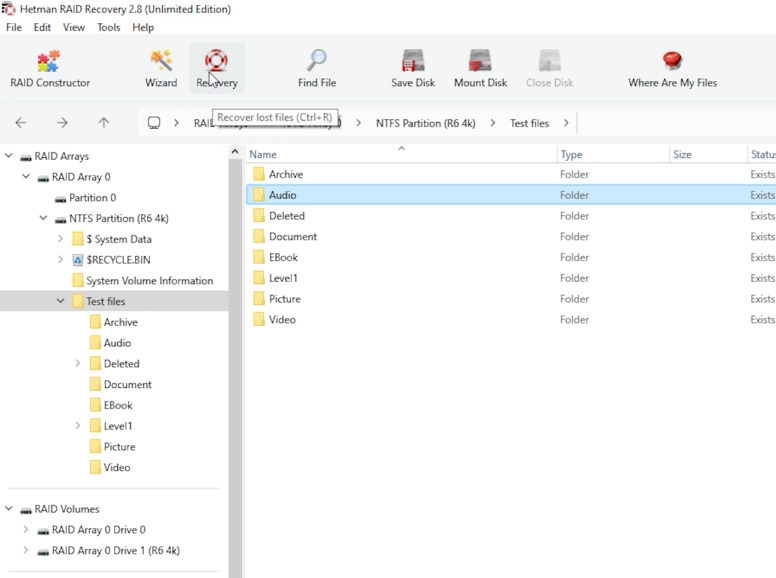This screenshot has width=776, height=578.
Task: Collapse the RAID Volumes section
Action: pyautogui.click(x=9, y=509)
